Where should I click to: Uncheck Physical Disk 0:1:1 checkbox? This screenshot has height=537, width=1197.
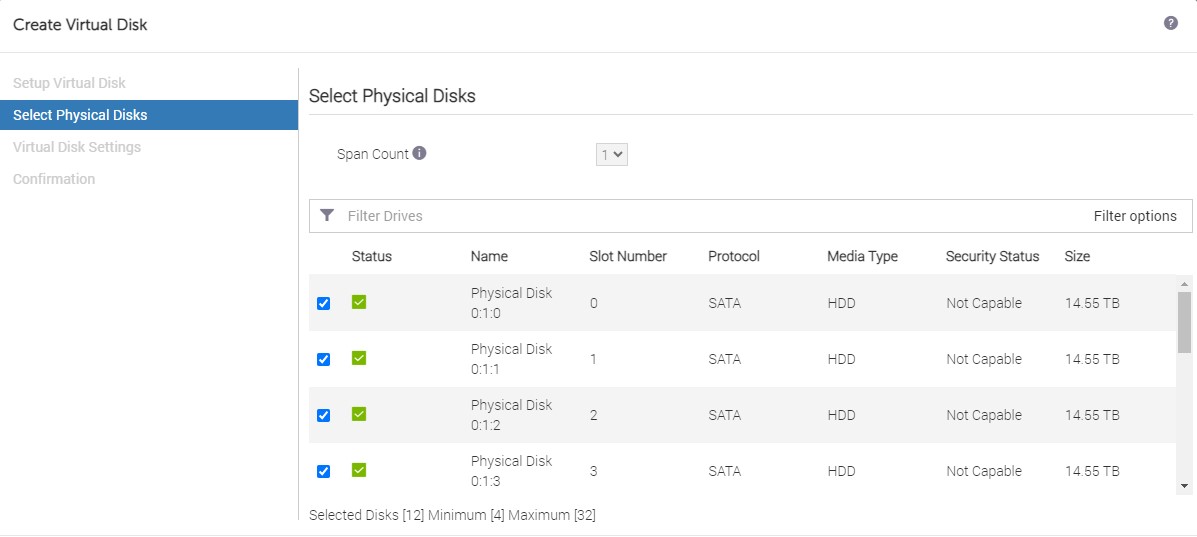click(x=323, y=359)
